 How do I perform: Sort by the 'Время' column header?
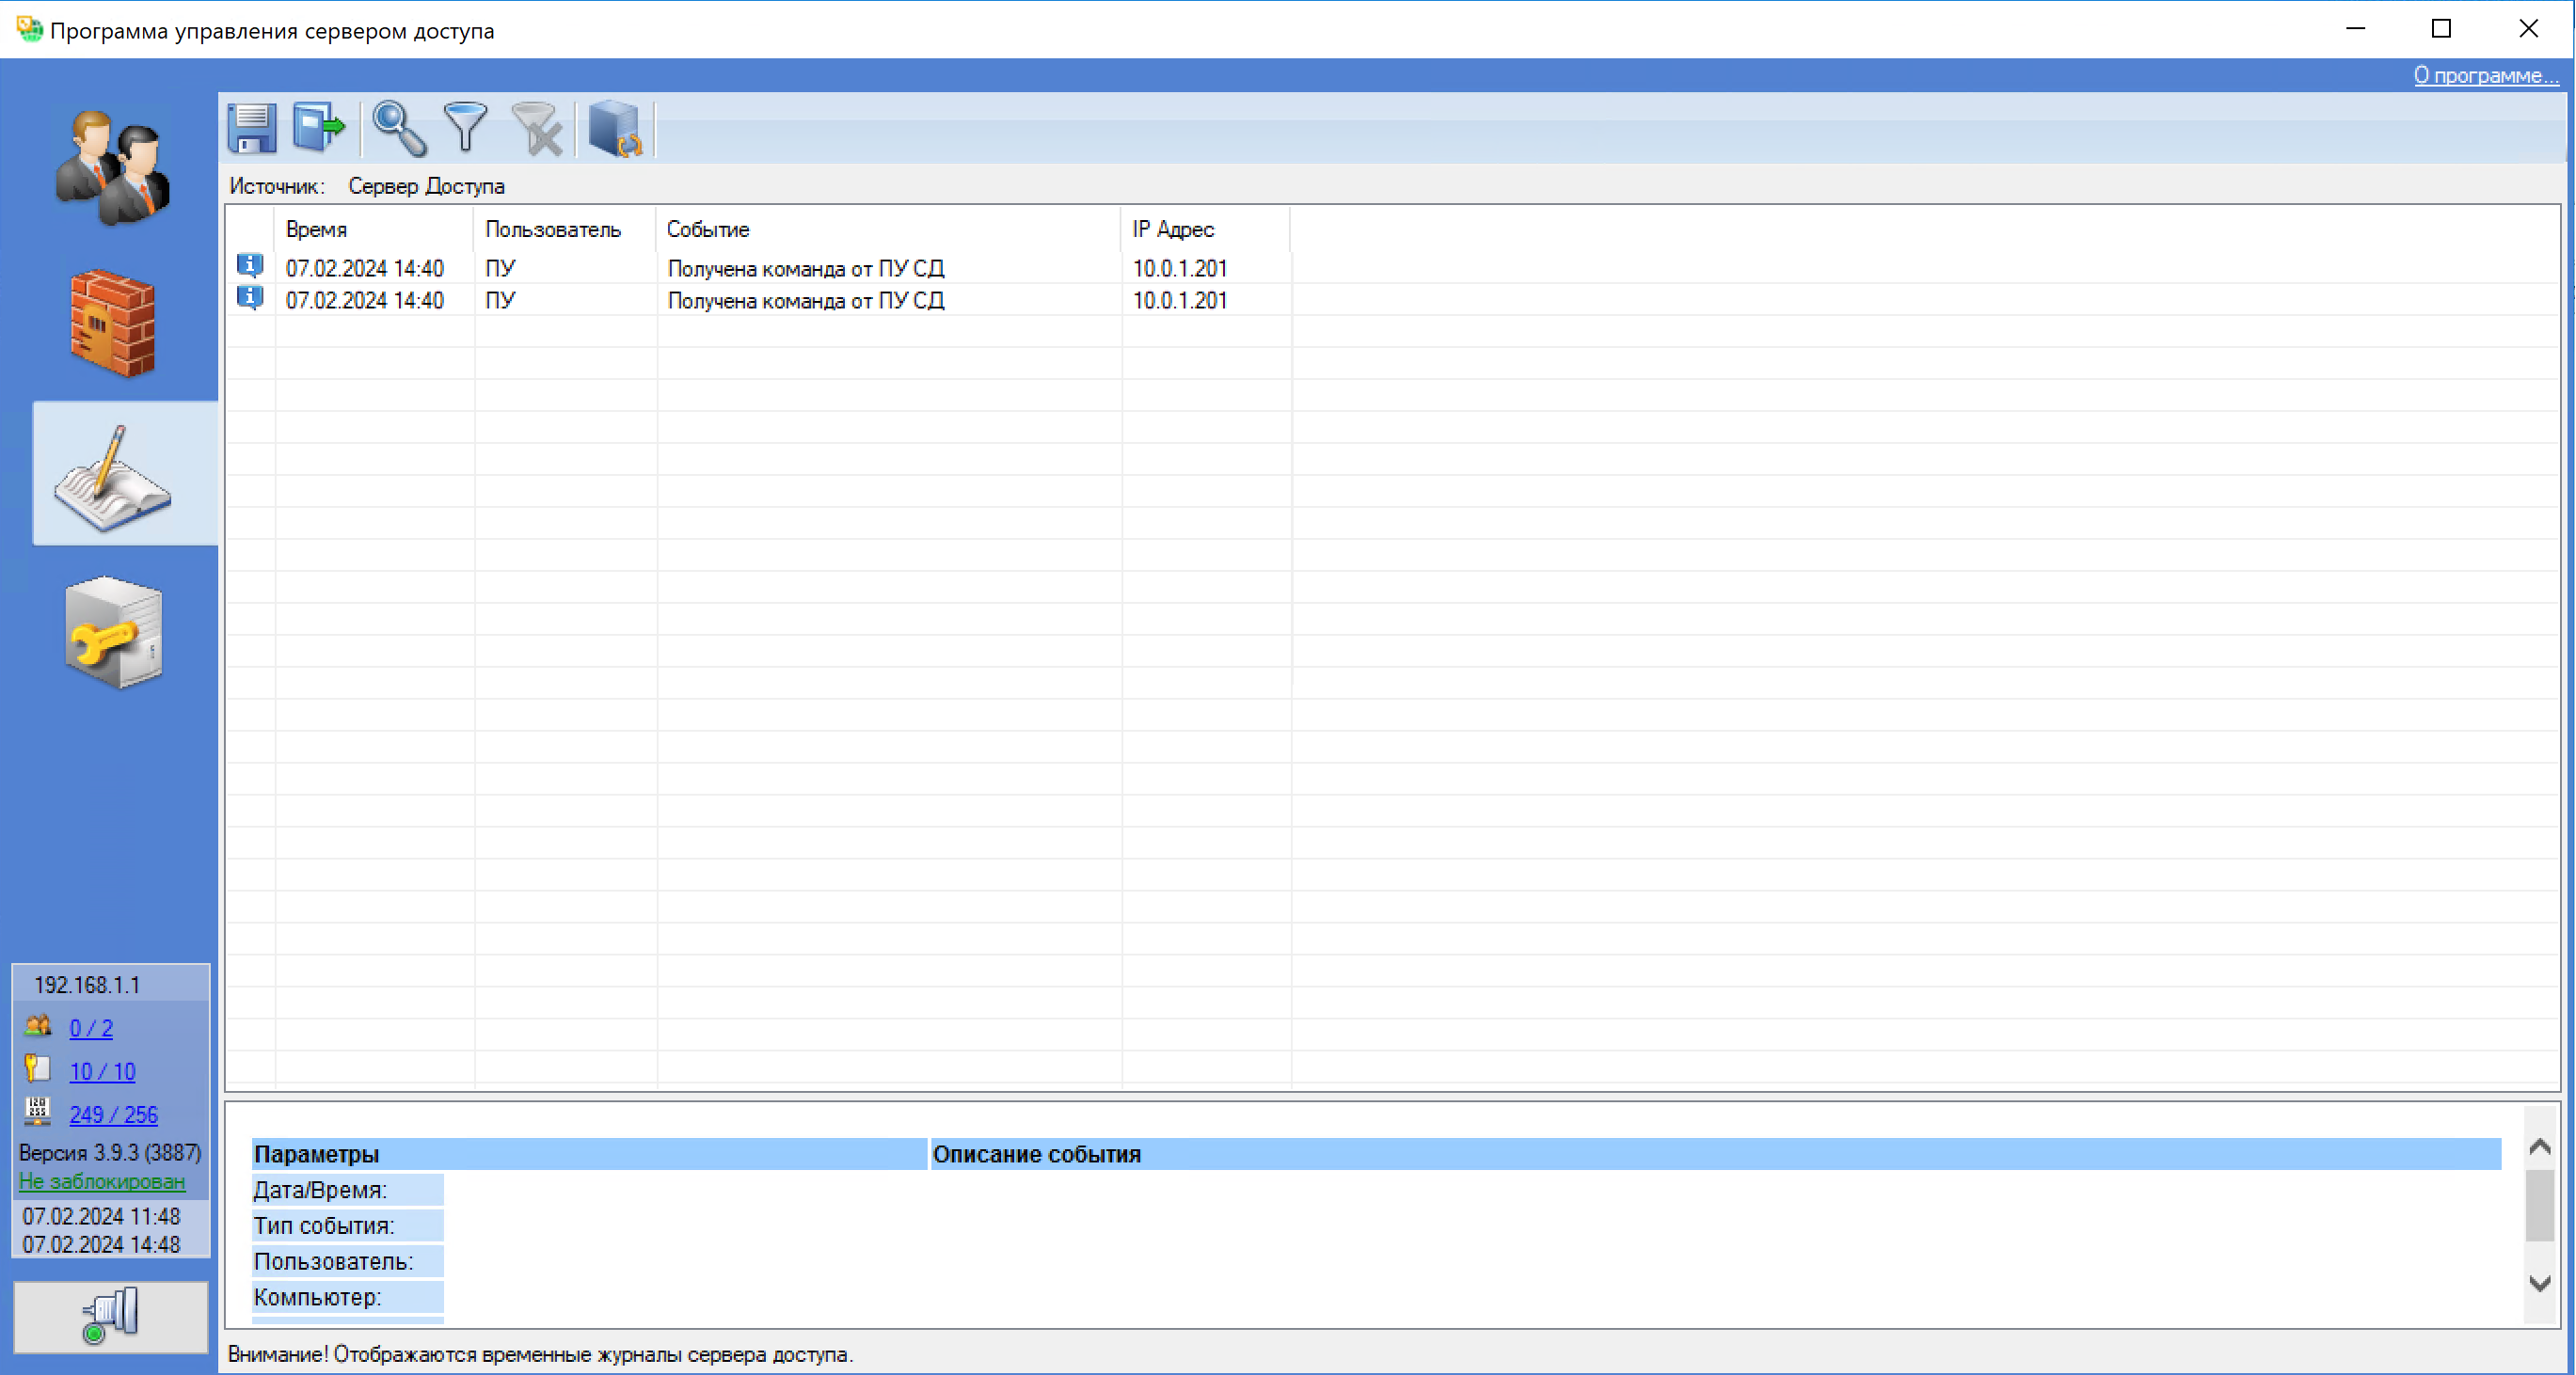316,229
